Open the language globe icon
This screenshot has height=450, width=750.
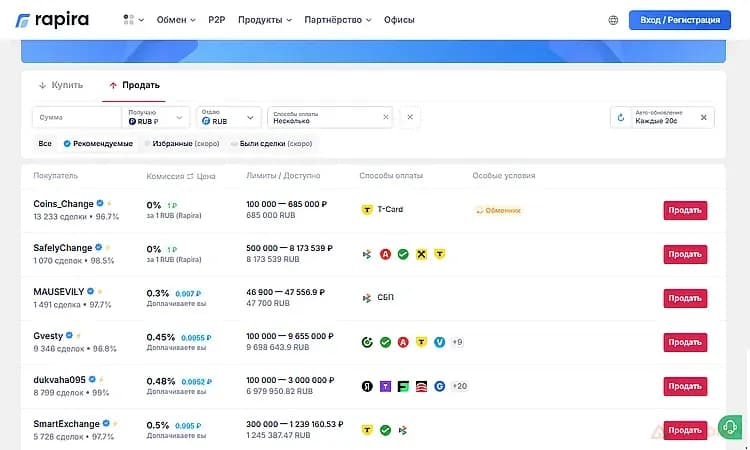[x=613, y=20]
